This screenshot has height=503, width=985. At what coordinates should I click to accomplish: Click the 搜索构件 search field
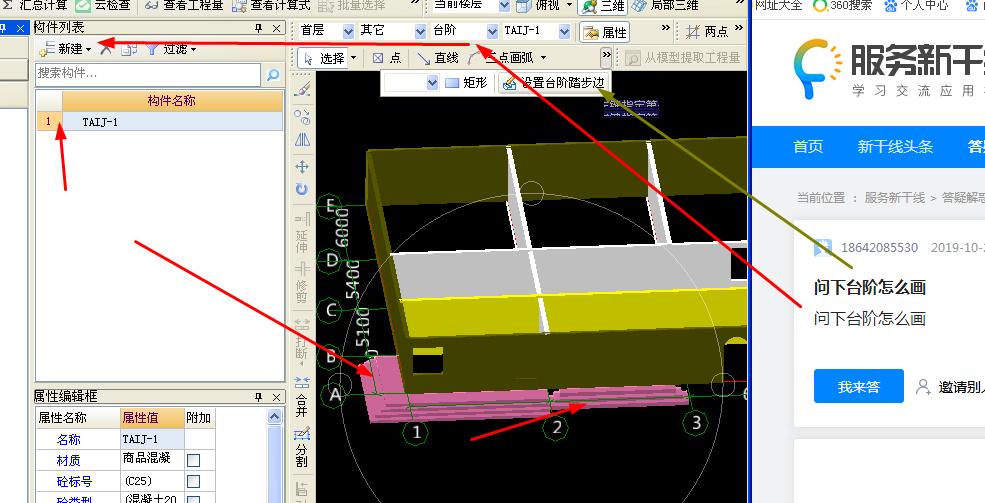[148, 74]
